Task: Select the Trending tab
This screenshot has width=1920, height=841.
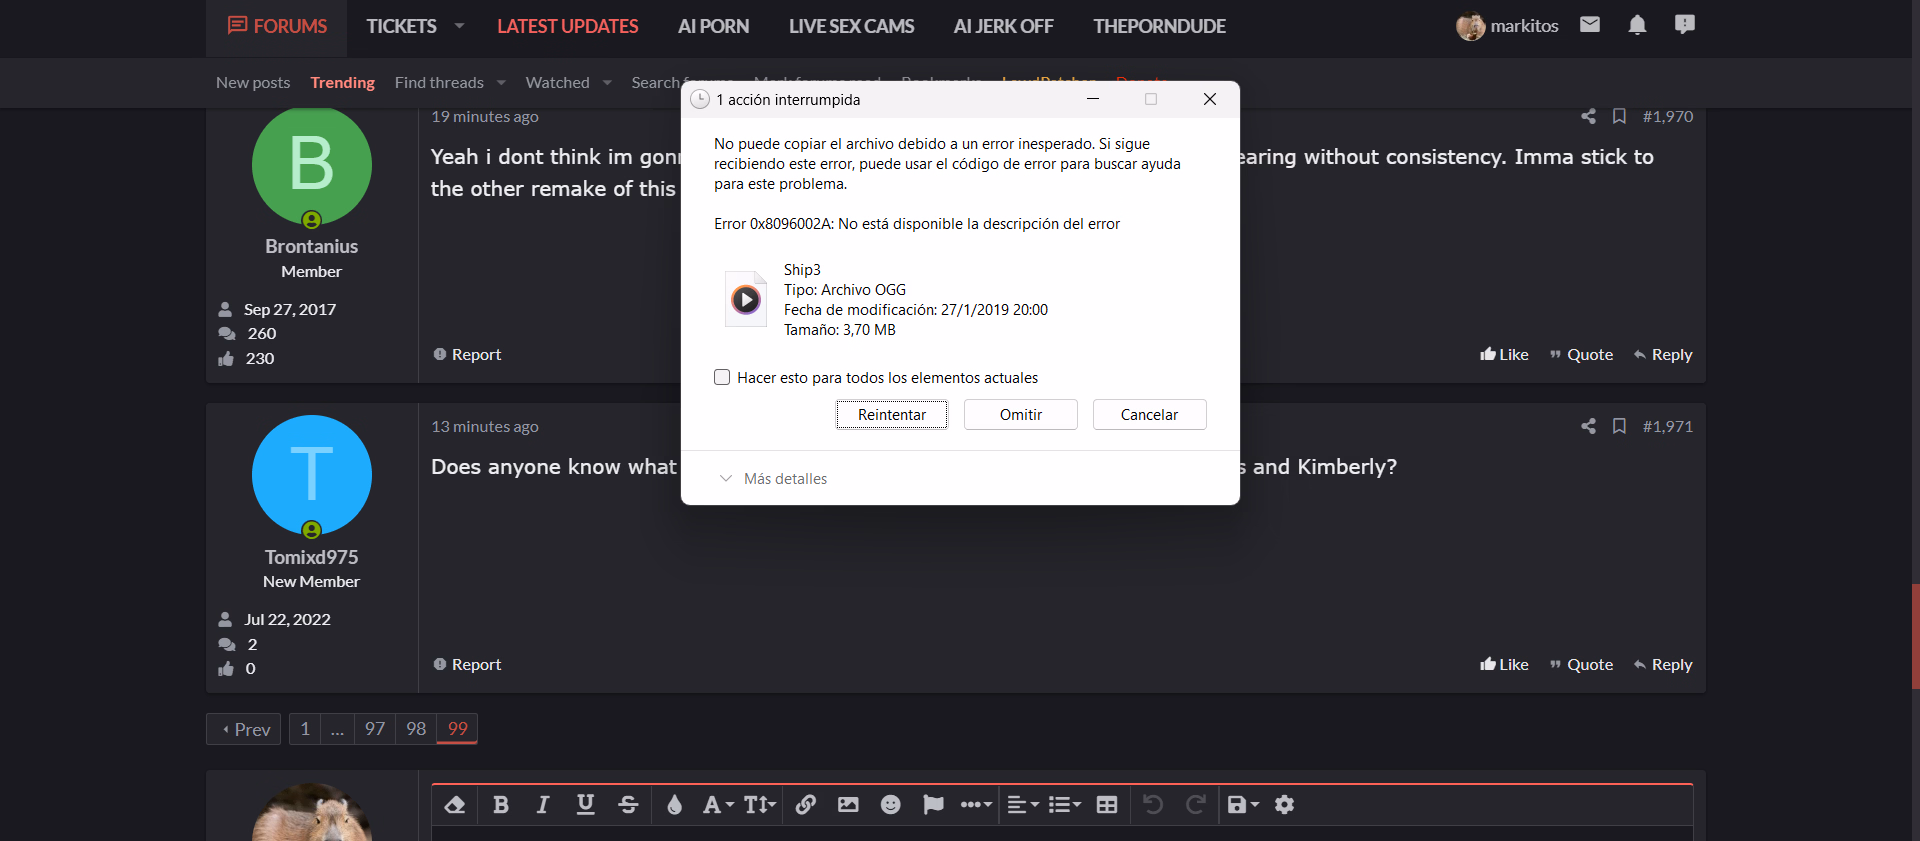Action: pos(342,83)
